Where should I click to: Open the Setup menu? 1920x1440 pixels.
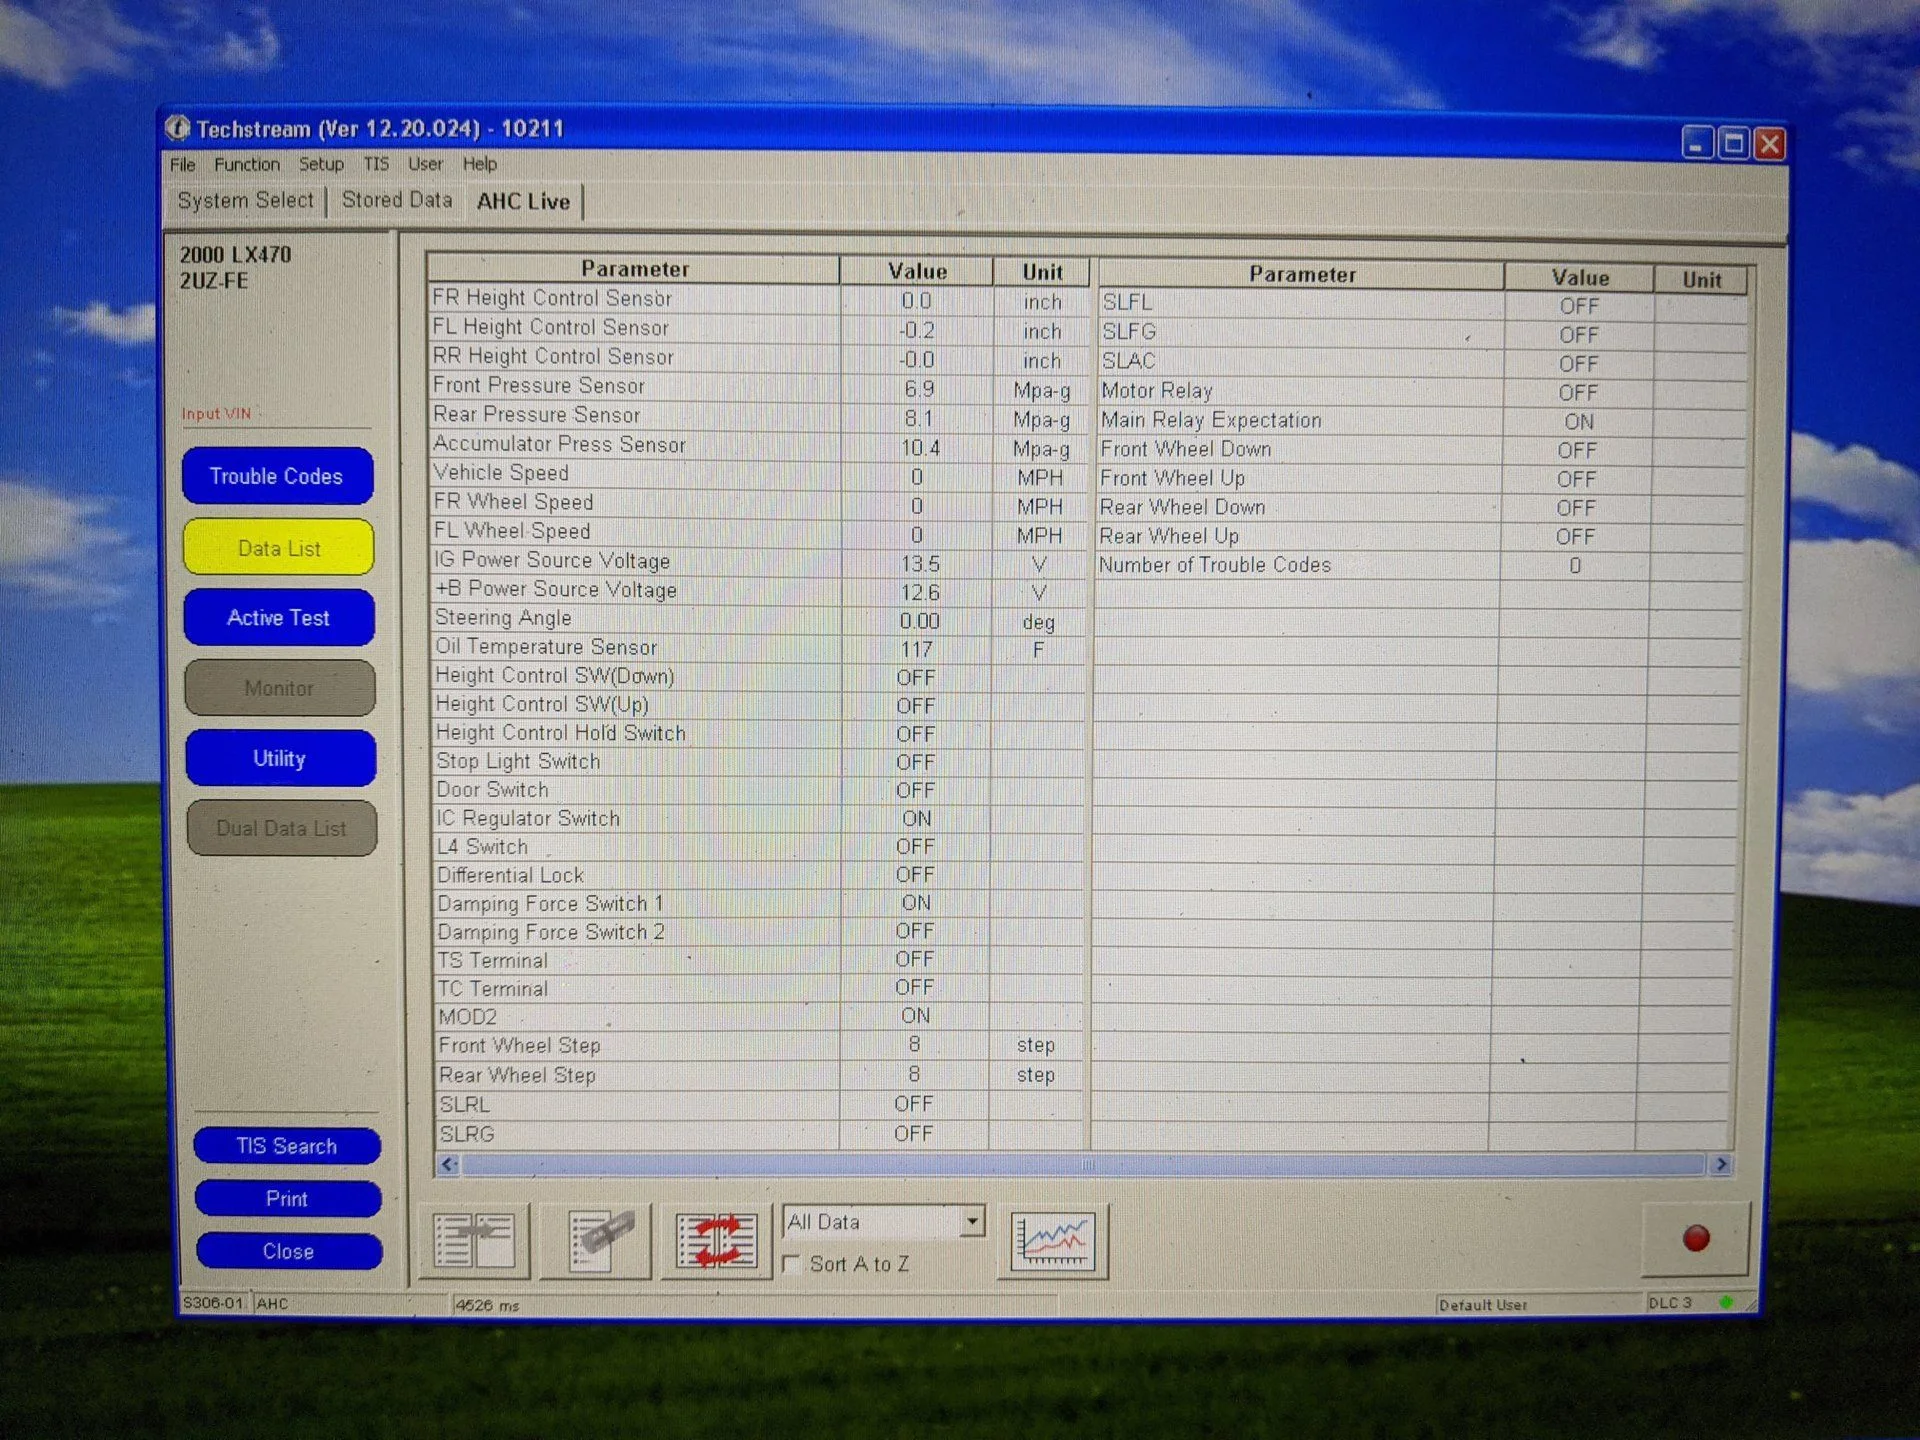pos(321,164)
